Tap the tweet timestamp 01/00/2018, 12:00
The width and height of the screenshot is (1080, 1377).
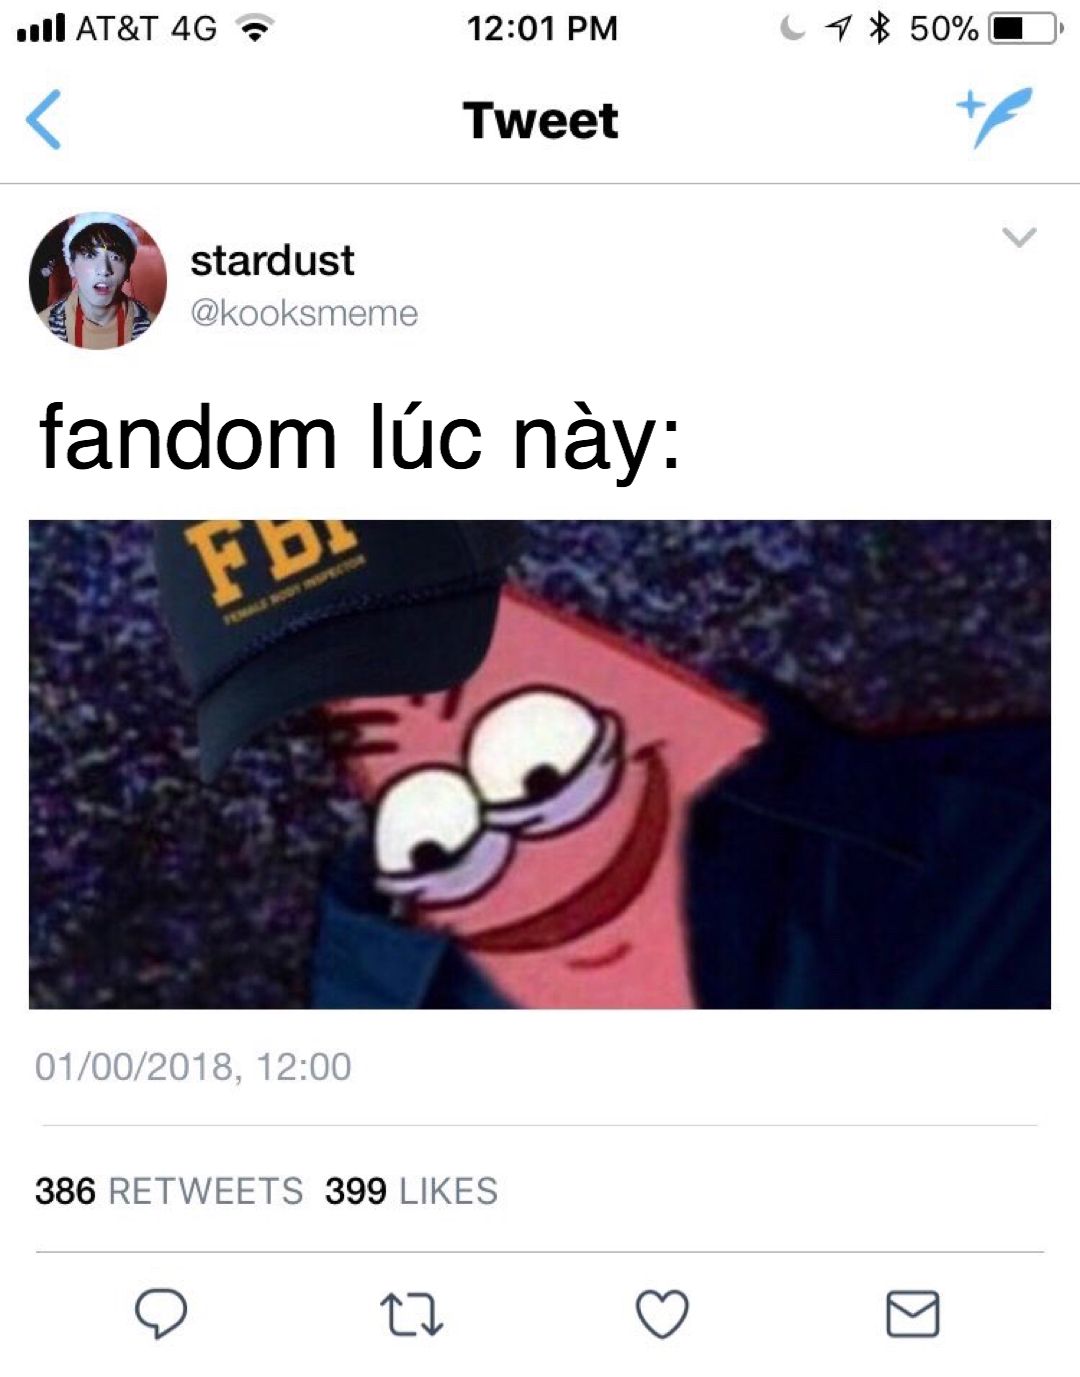click(193, 1067)
